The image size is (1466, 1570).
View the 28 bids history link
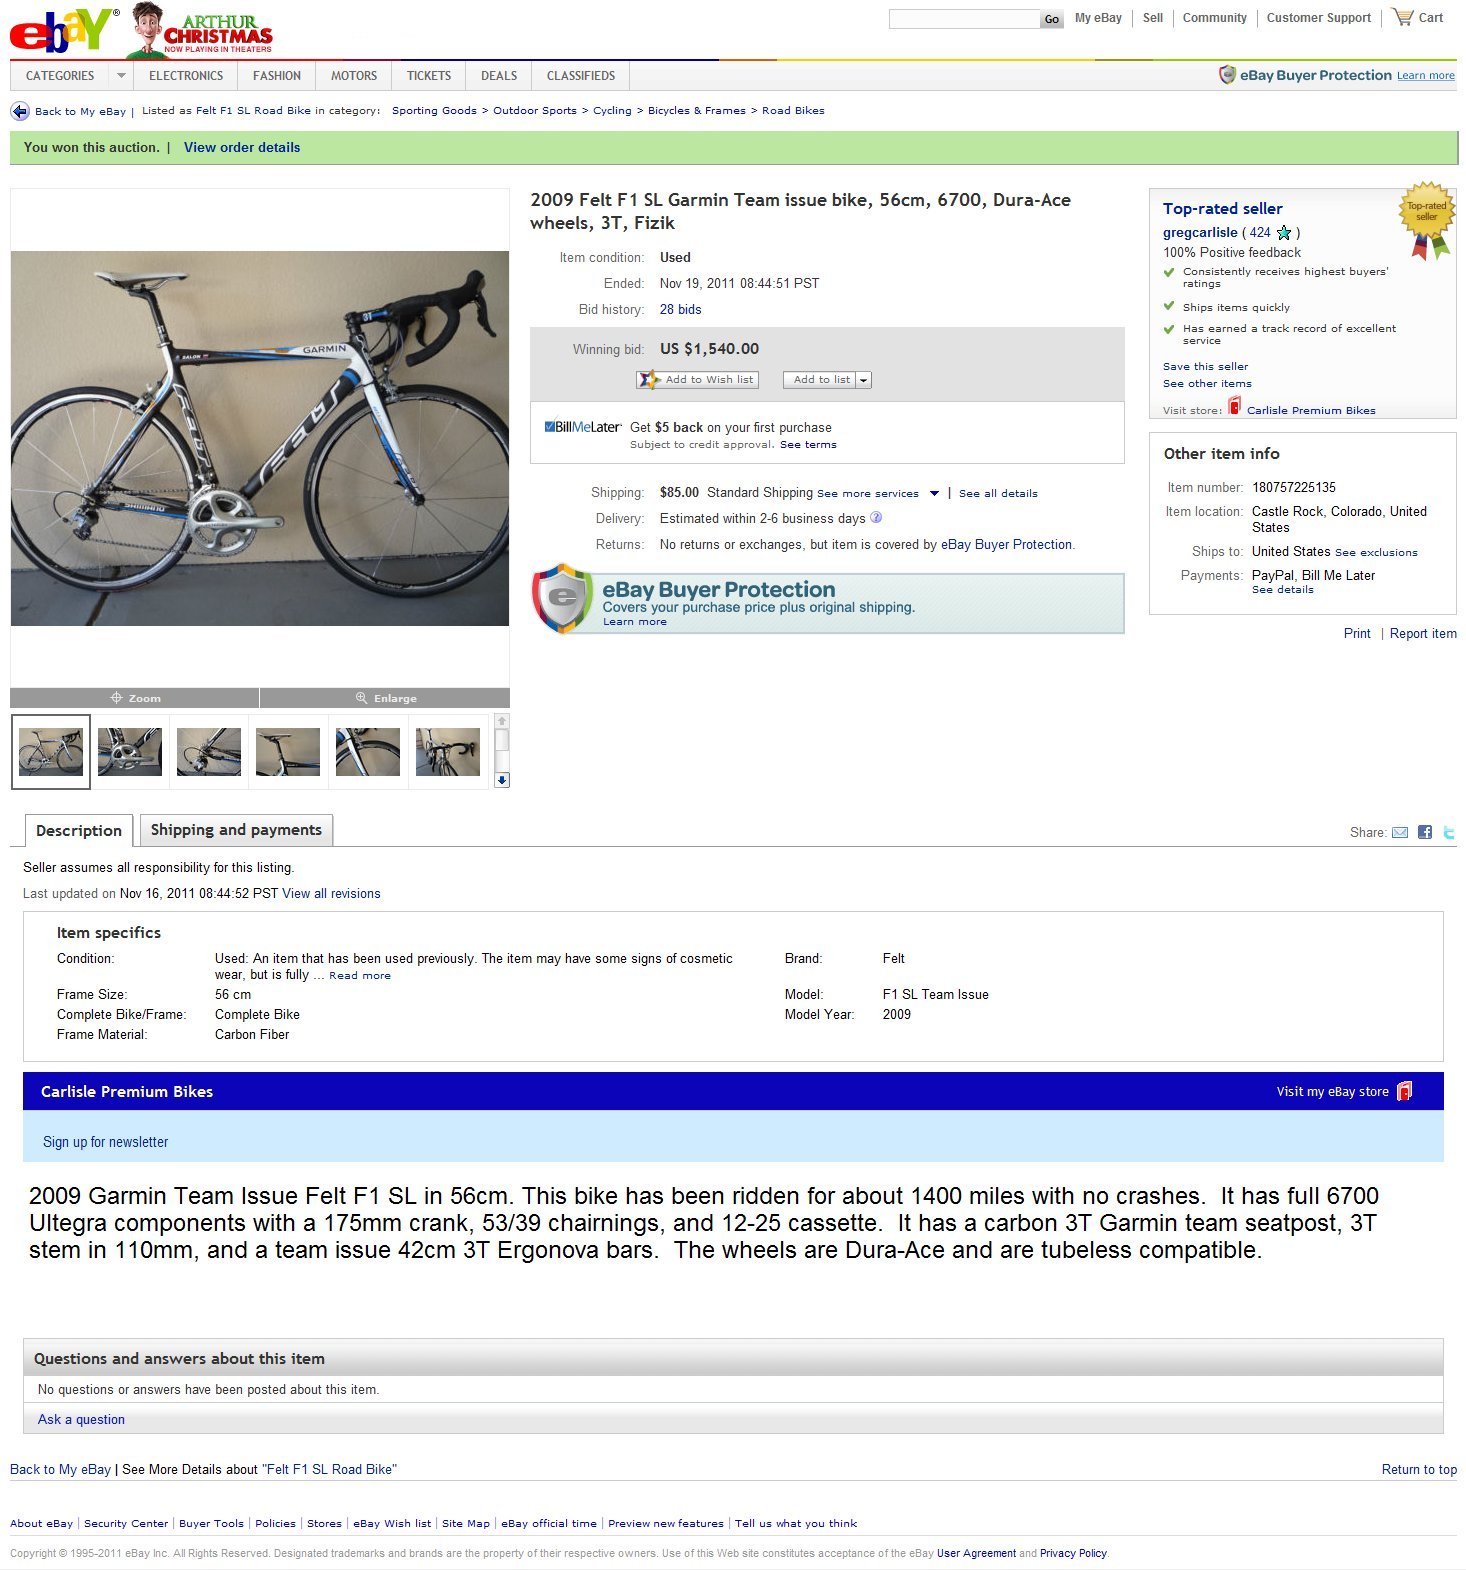coord(680,310)
